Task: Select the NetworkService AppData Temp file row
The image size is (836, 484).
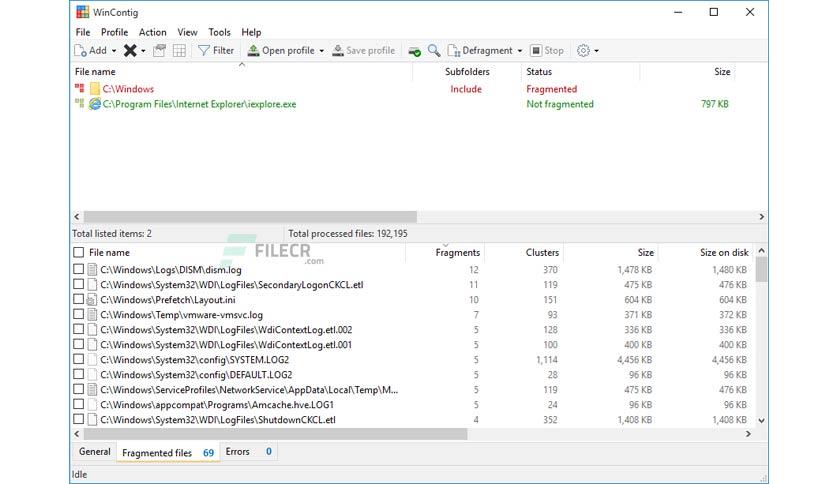Action: click(x=413, y=389)
